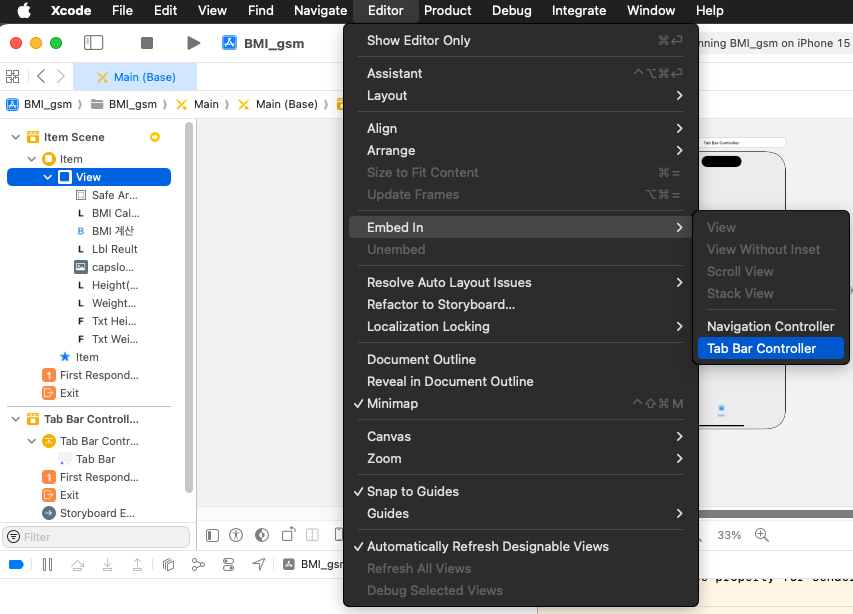This screenshot has width=853, height=614.
Task: Toggle the document outline panel icon
Action: (213, 536)
